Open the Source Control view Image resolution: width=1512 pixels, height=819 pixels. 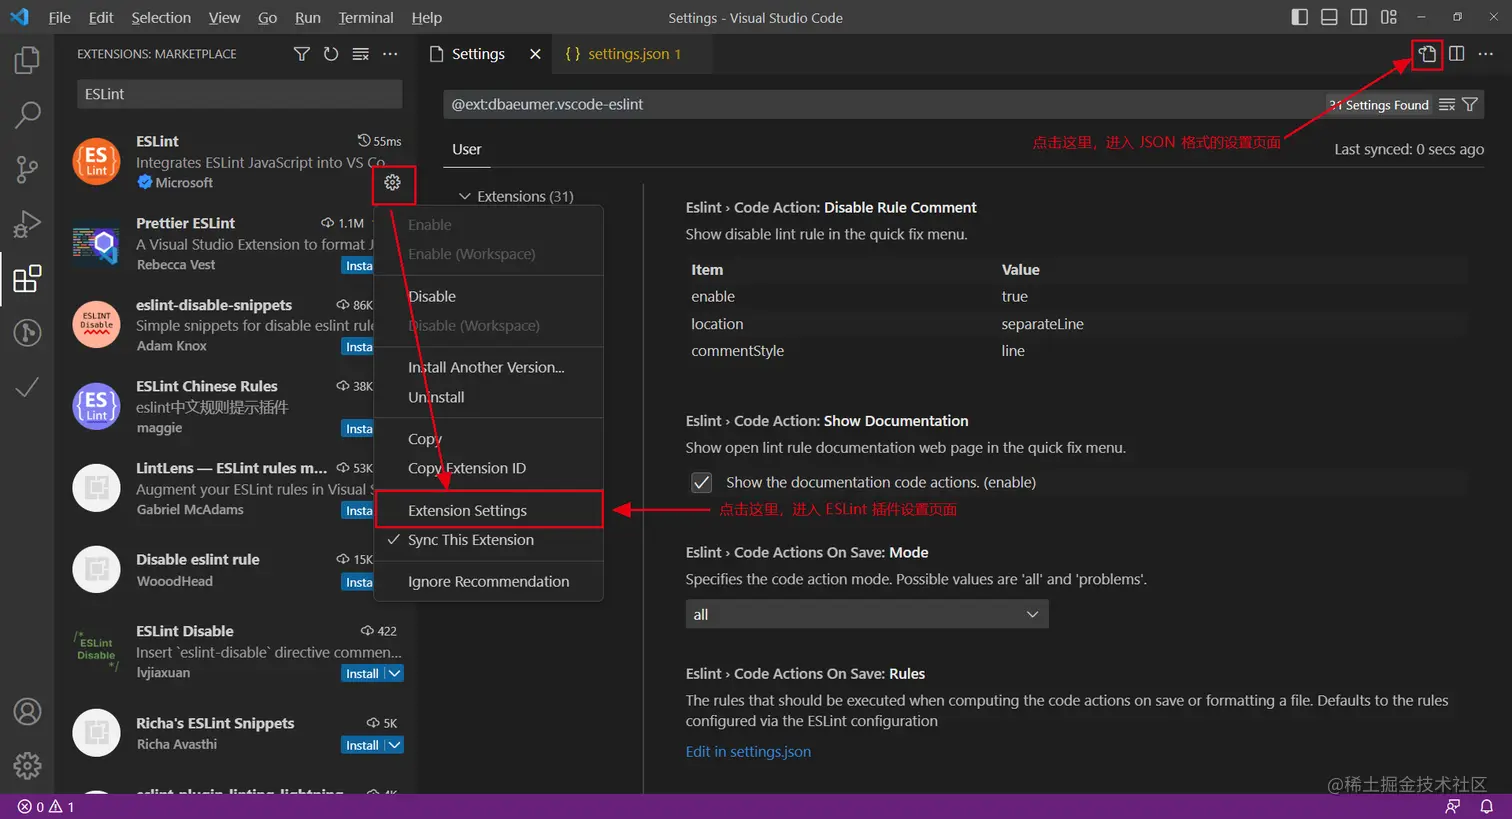(27, 169)
